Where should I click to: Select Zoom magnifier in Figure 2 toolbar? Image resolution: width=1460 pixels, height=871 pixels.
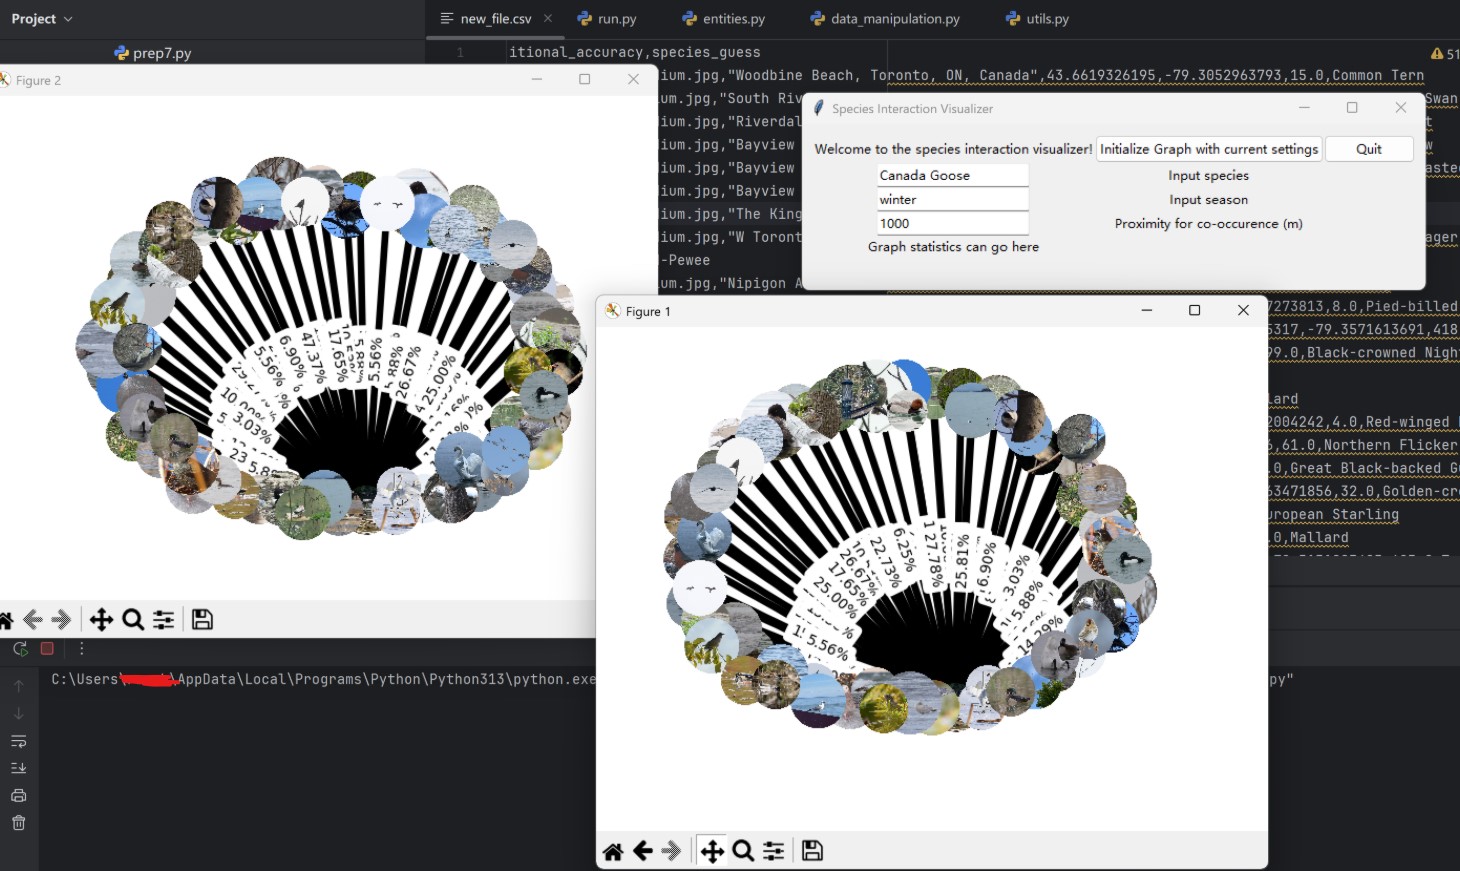[x=133, y=620]
